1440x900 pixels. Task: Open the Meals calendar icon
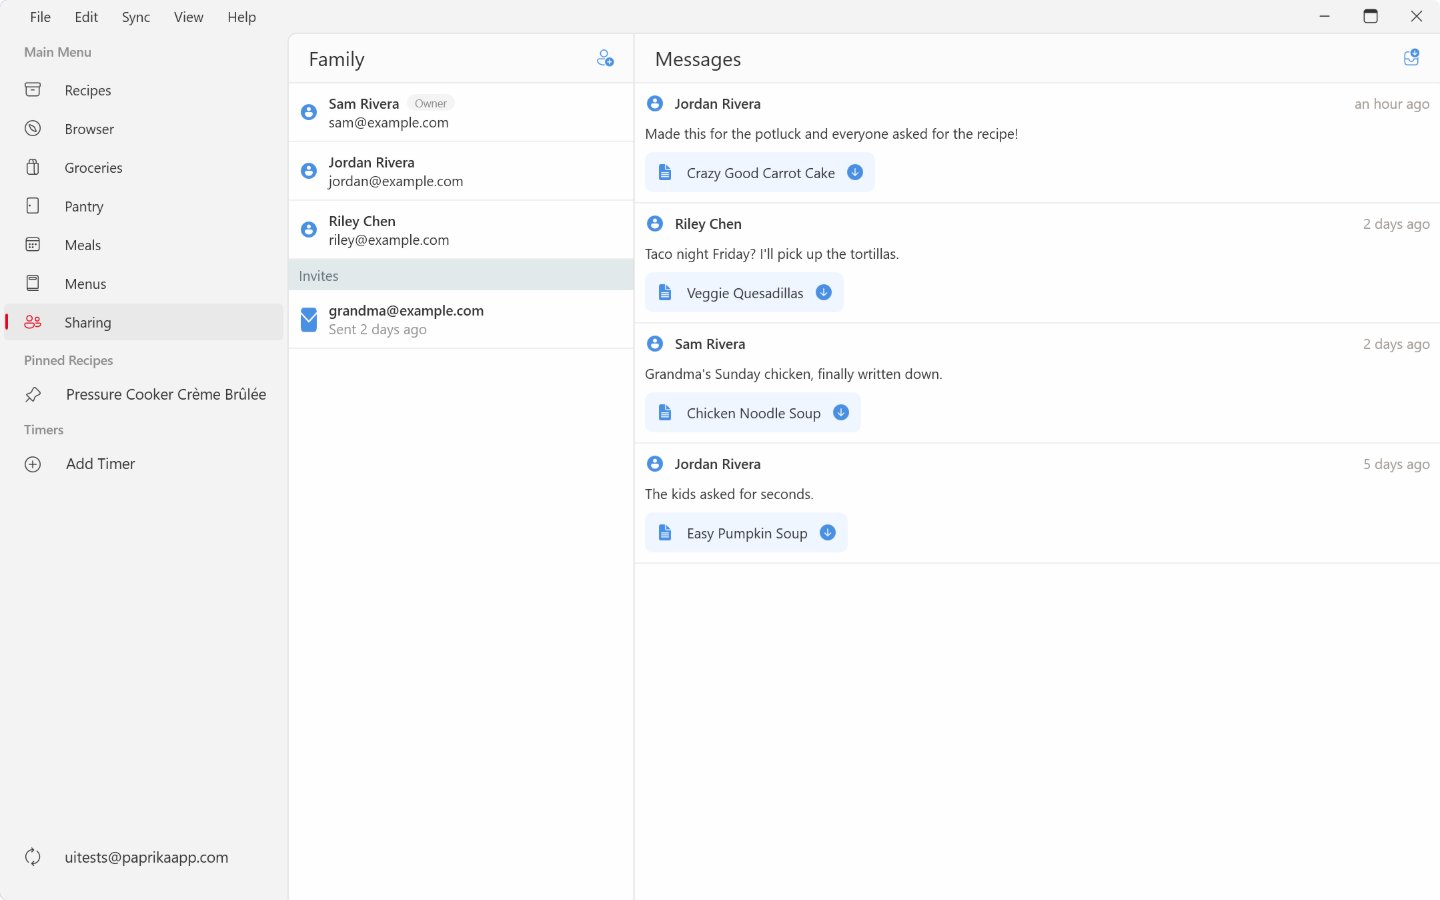tap(33, 245)
